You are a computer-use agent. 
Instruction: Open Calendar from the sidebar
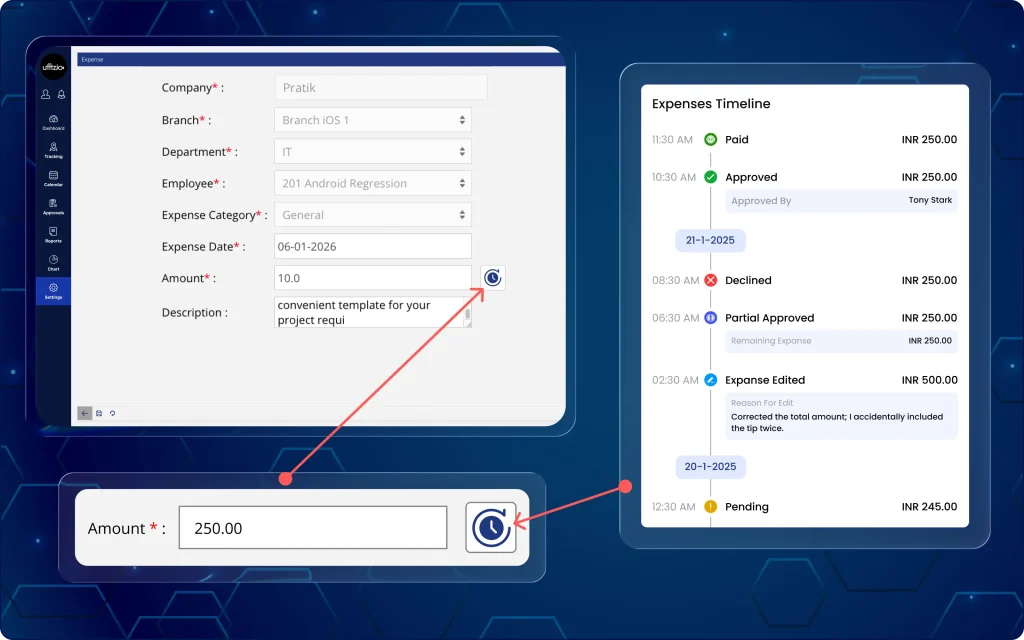point(54,178)
